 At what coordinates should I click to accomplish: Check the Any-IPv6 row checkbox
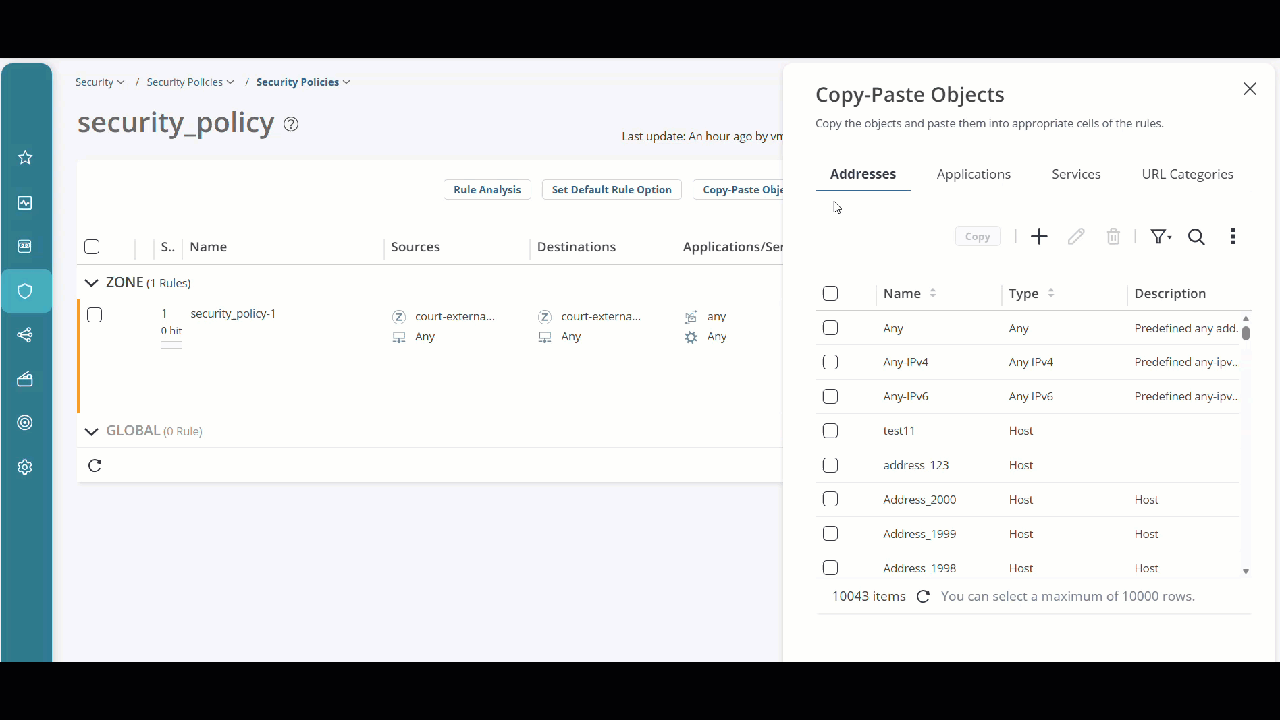tap(830, 396)
